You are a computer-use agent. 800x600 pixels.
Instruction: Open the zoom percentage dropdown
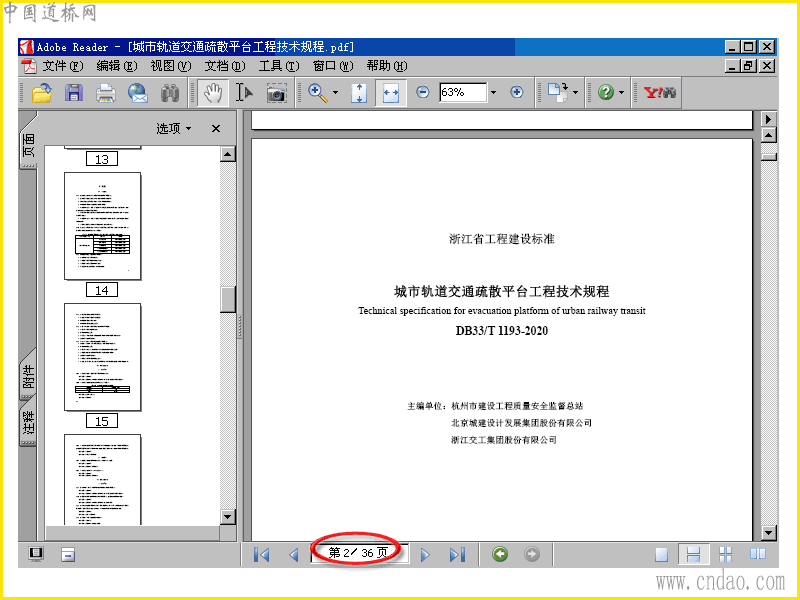tap(493, 93)
